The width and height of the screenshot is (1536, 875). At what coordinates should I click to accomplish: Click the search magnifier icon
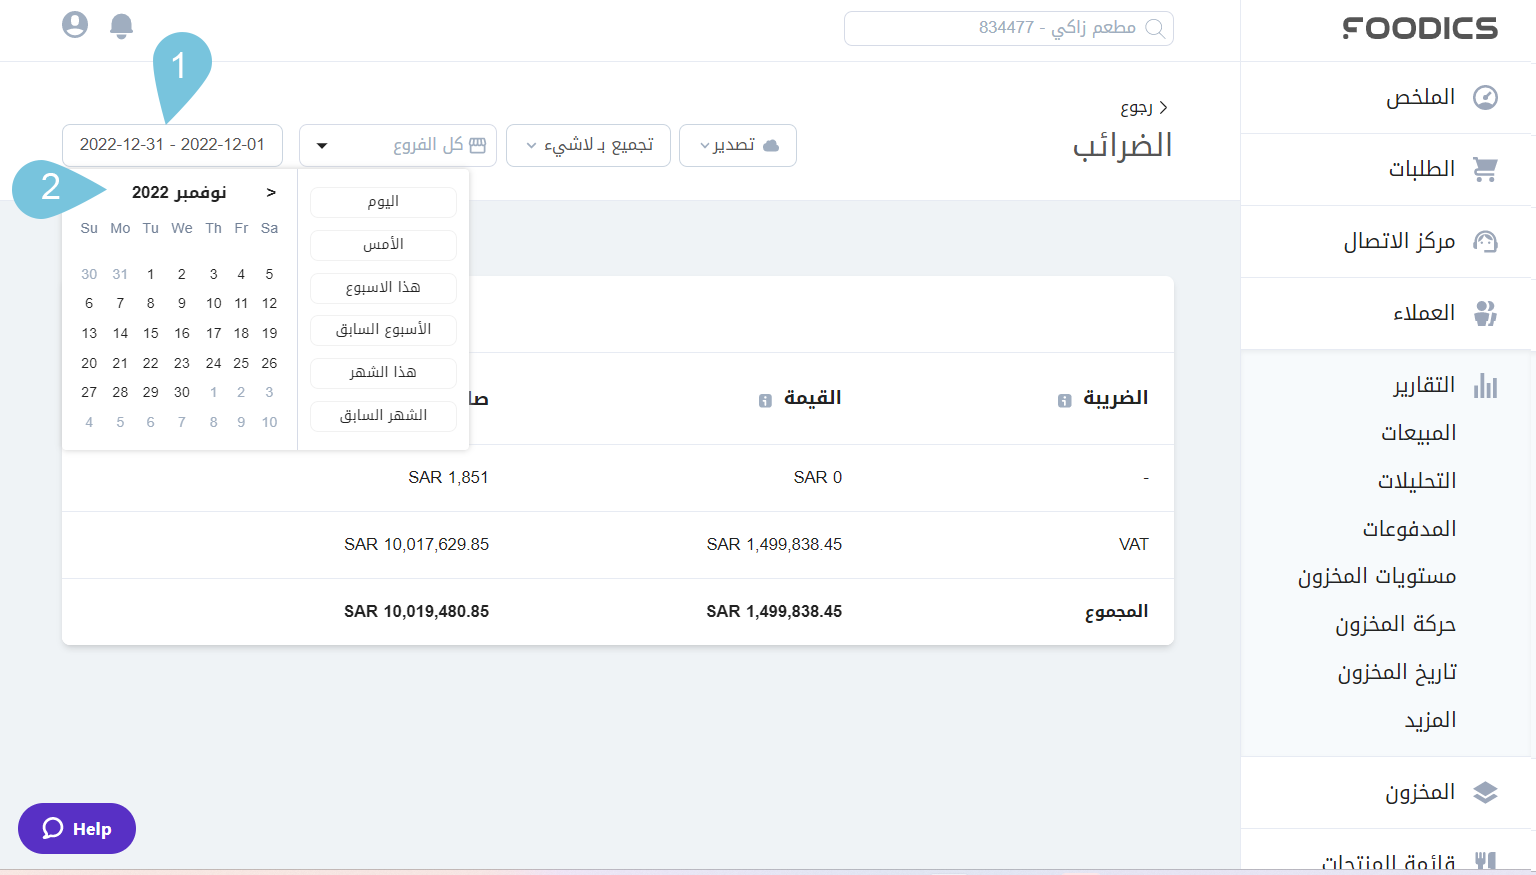[1155, 28]
